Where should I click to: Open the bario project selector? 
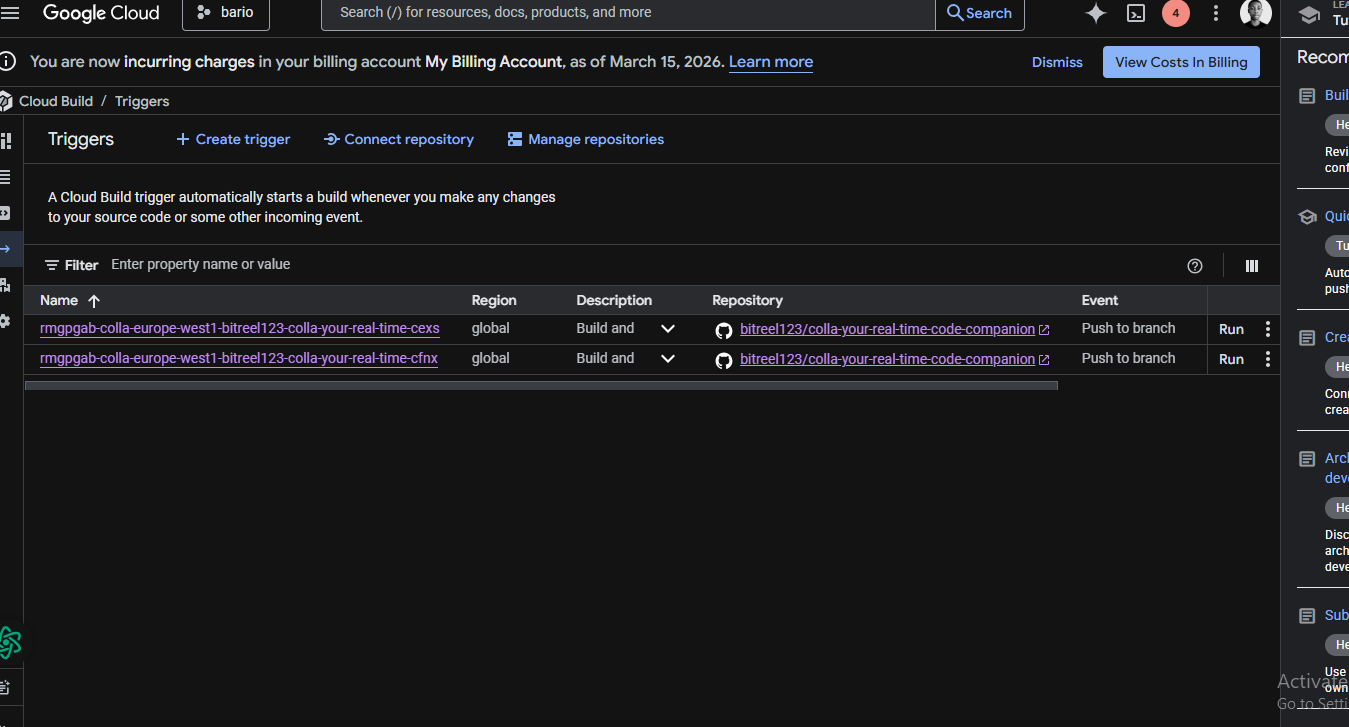(x=226, y=13)
